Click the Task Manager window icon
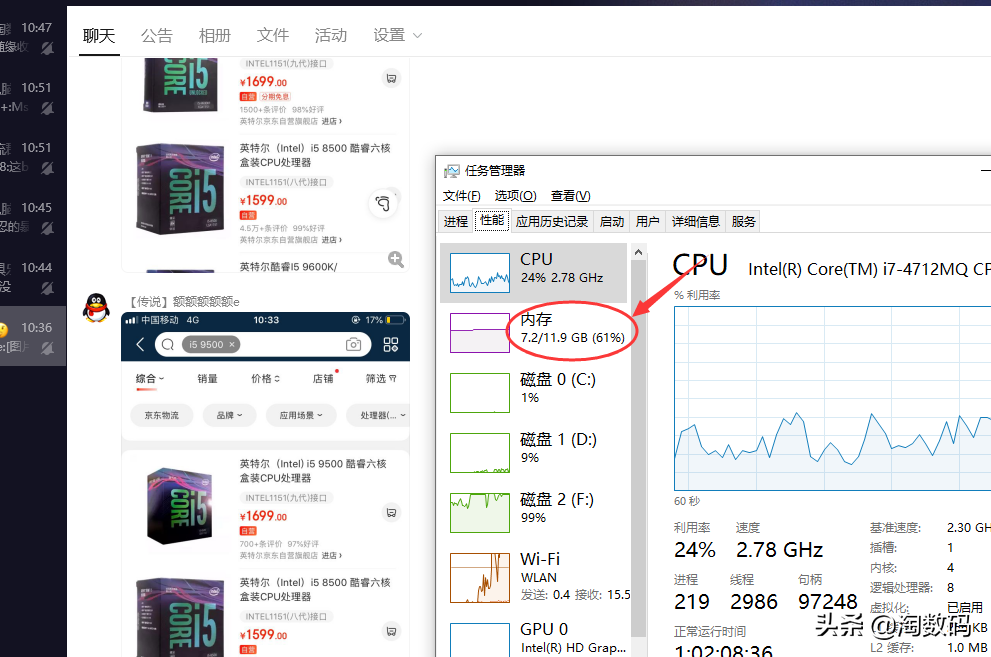 (x=451, y=171)
